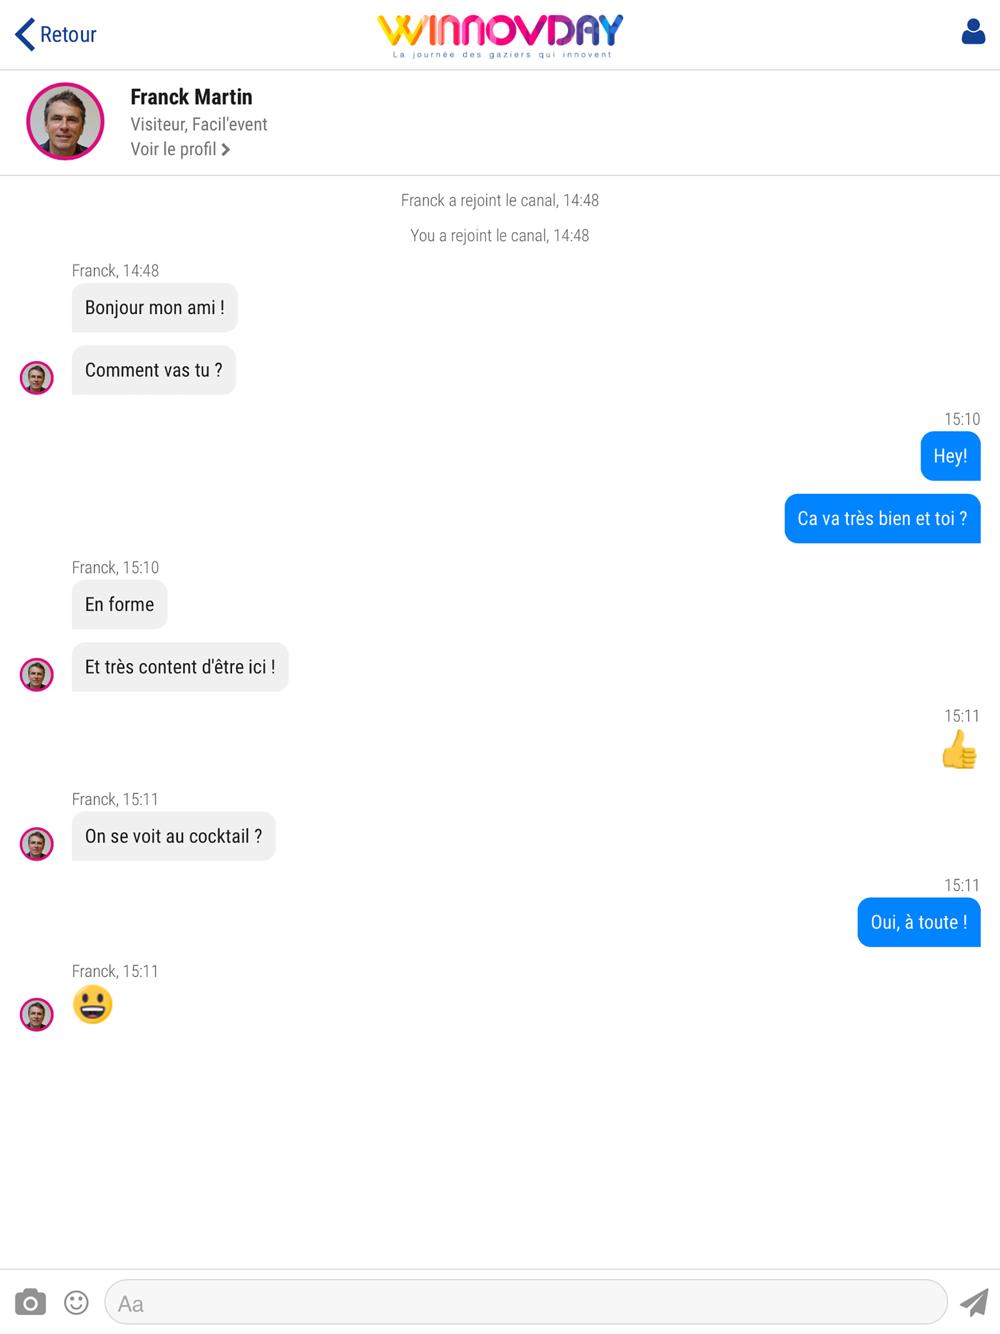This screenshot has width=1000, height=1334.
Task: Click the thumbs up emoji message
Action: [959, 750]
